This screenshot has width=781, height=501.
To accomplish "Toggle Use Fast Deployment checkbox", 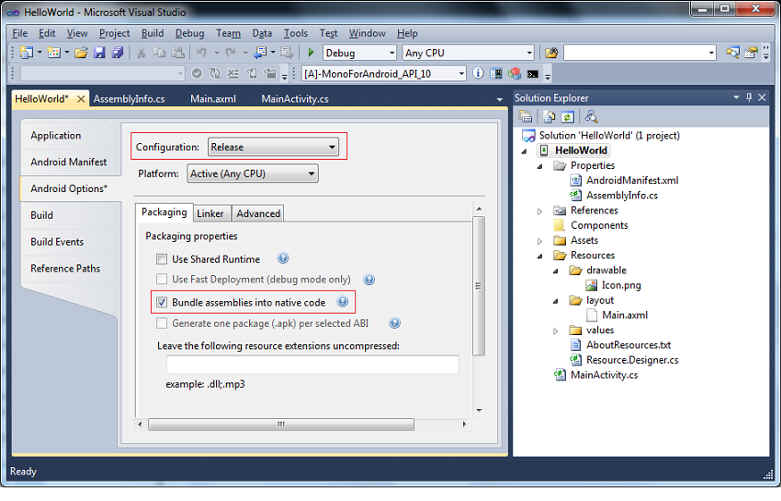I will coord(161,279).
